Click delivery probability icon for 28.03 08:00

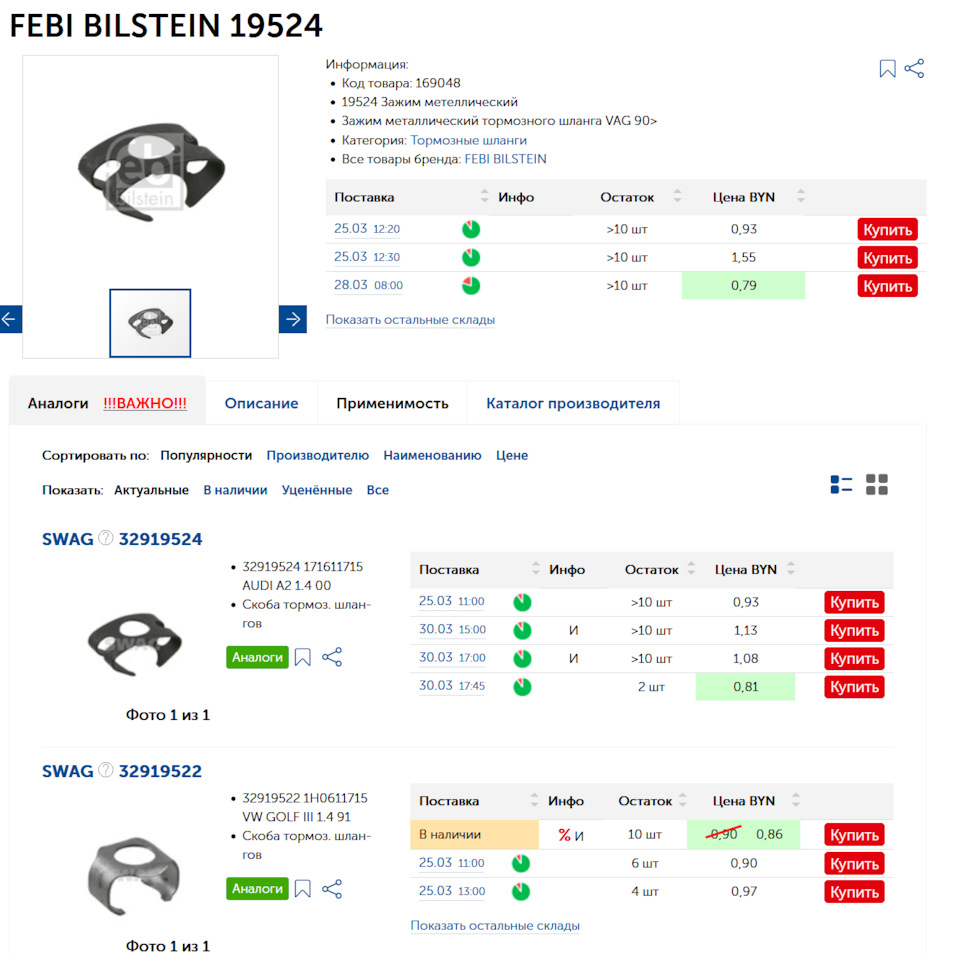pyautogui.click(x=471, y=286)
